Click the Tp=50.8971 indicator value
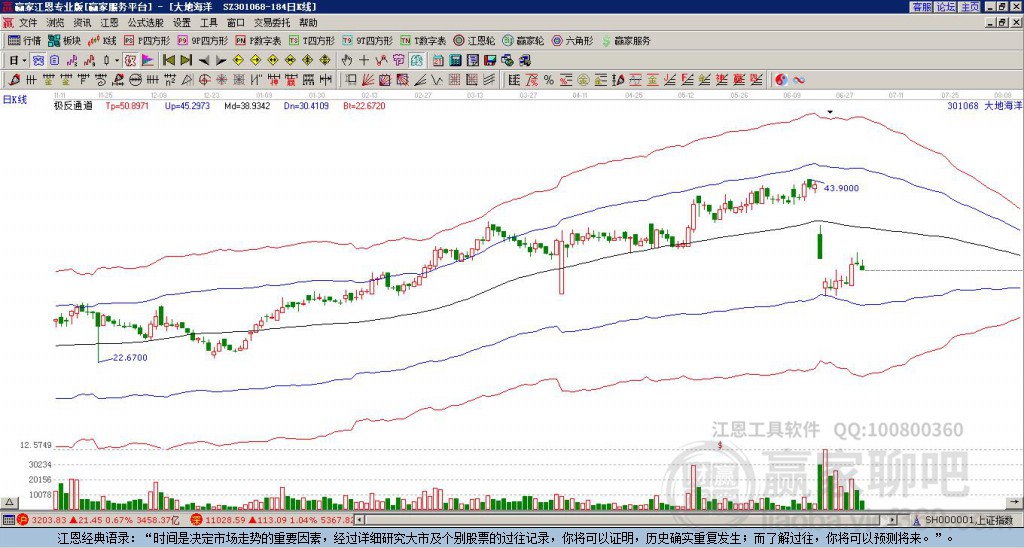 click(127, 106)
